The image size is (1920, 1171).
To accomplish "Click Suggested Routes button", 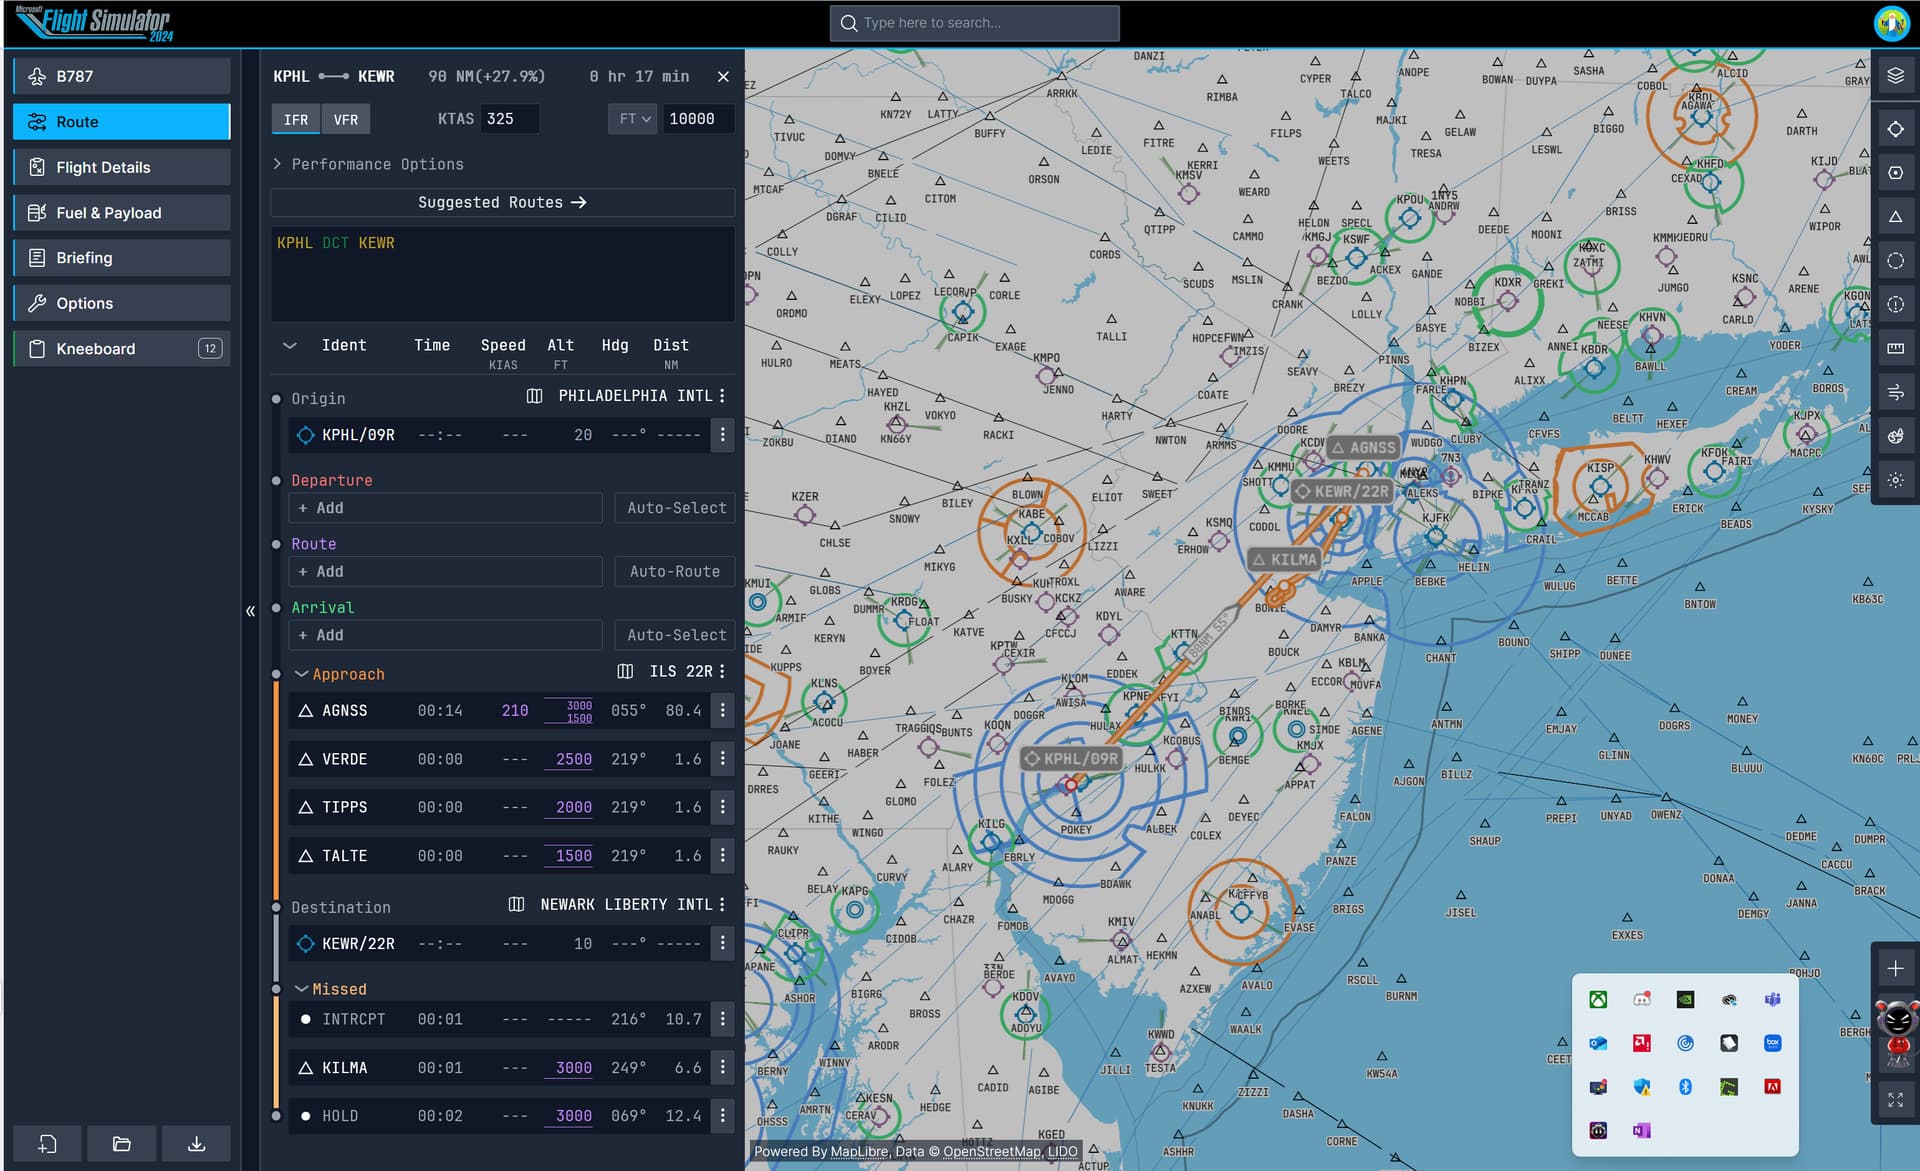I will 502,202.
